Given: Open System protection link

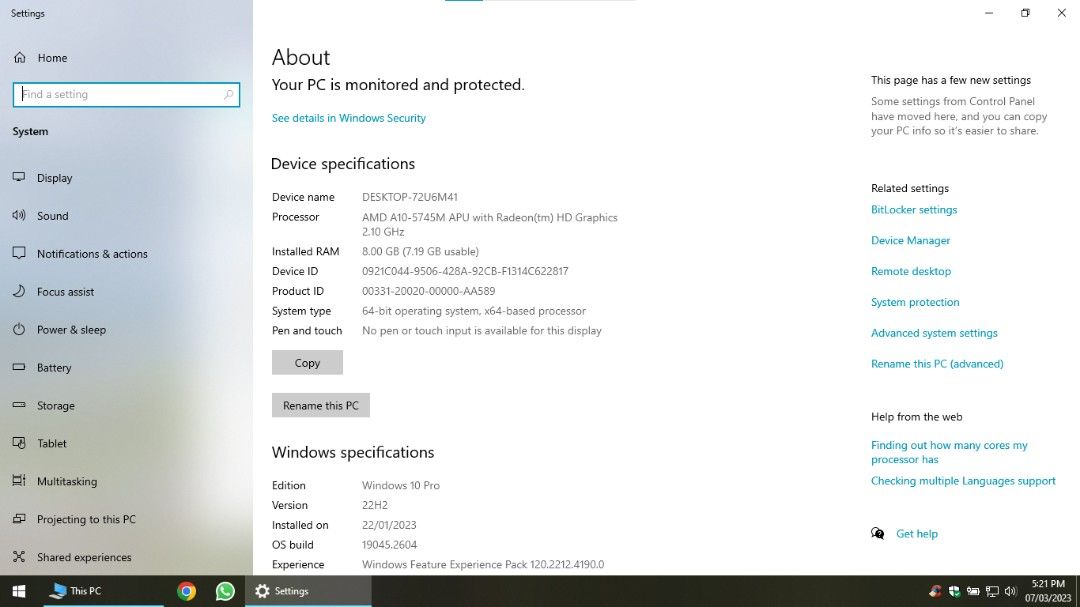Looking at the screenshot, I should 915,302.
